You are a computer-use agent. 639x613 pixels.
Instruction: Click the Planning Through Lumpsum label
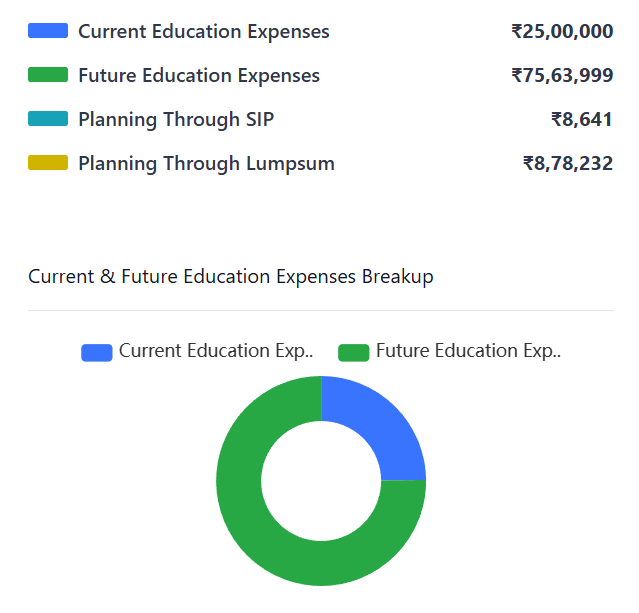point(206,163)
